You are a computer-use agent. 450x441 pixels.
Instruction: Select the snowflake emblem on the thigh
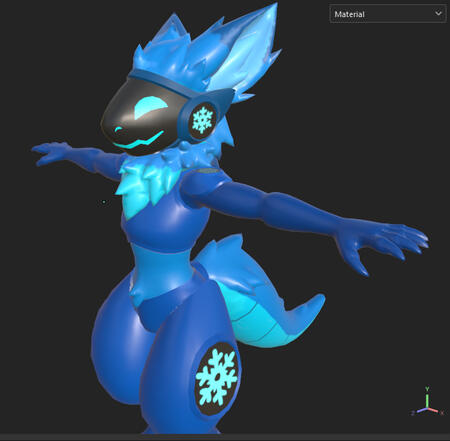217,379
